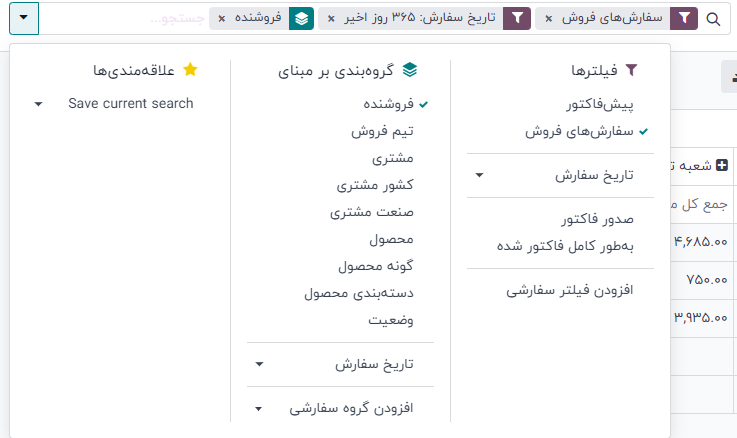Expand the تاریخ سفارش filter dropdown

click(x=560, y=175)
